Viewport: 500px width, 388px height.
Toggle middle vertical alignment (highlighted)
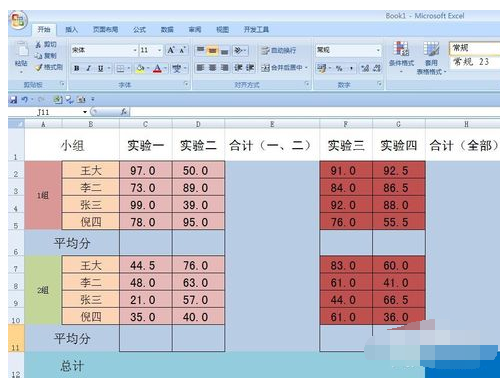[212, 50]
